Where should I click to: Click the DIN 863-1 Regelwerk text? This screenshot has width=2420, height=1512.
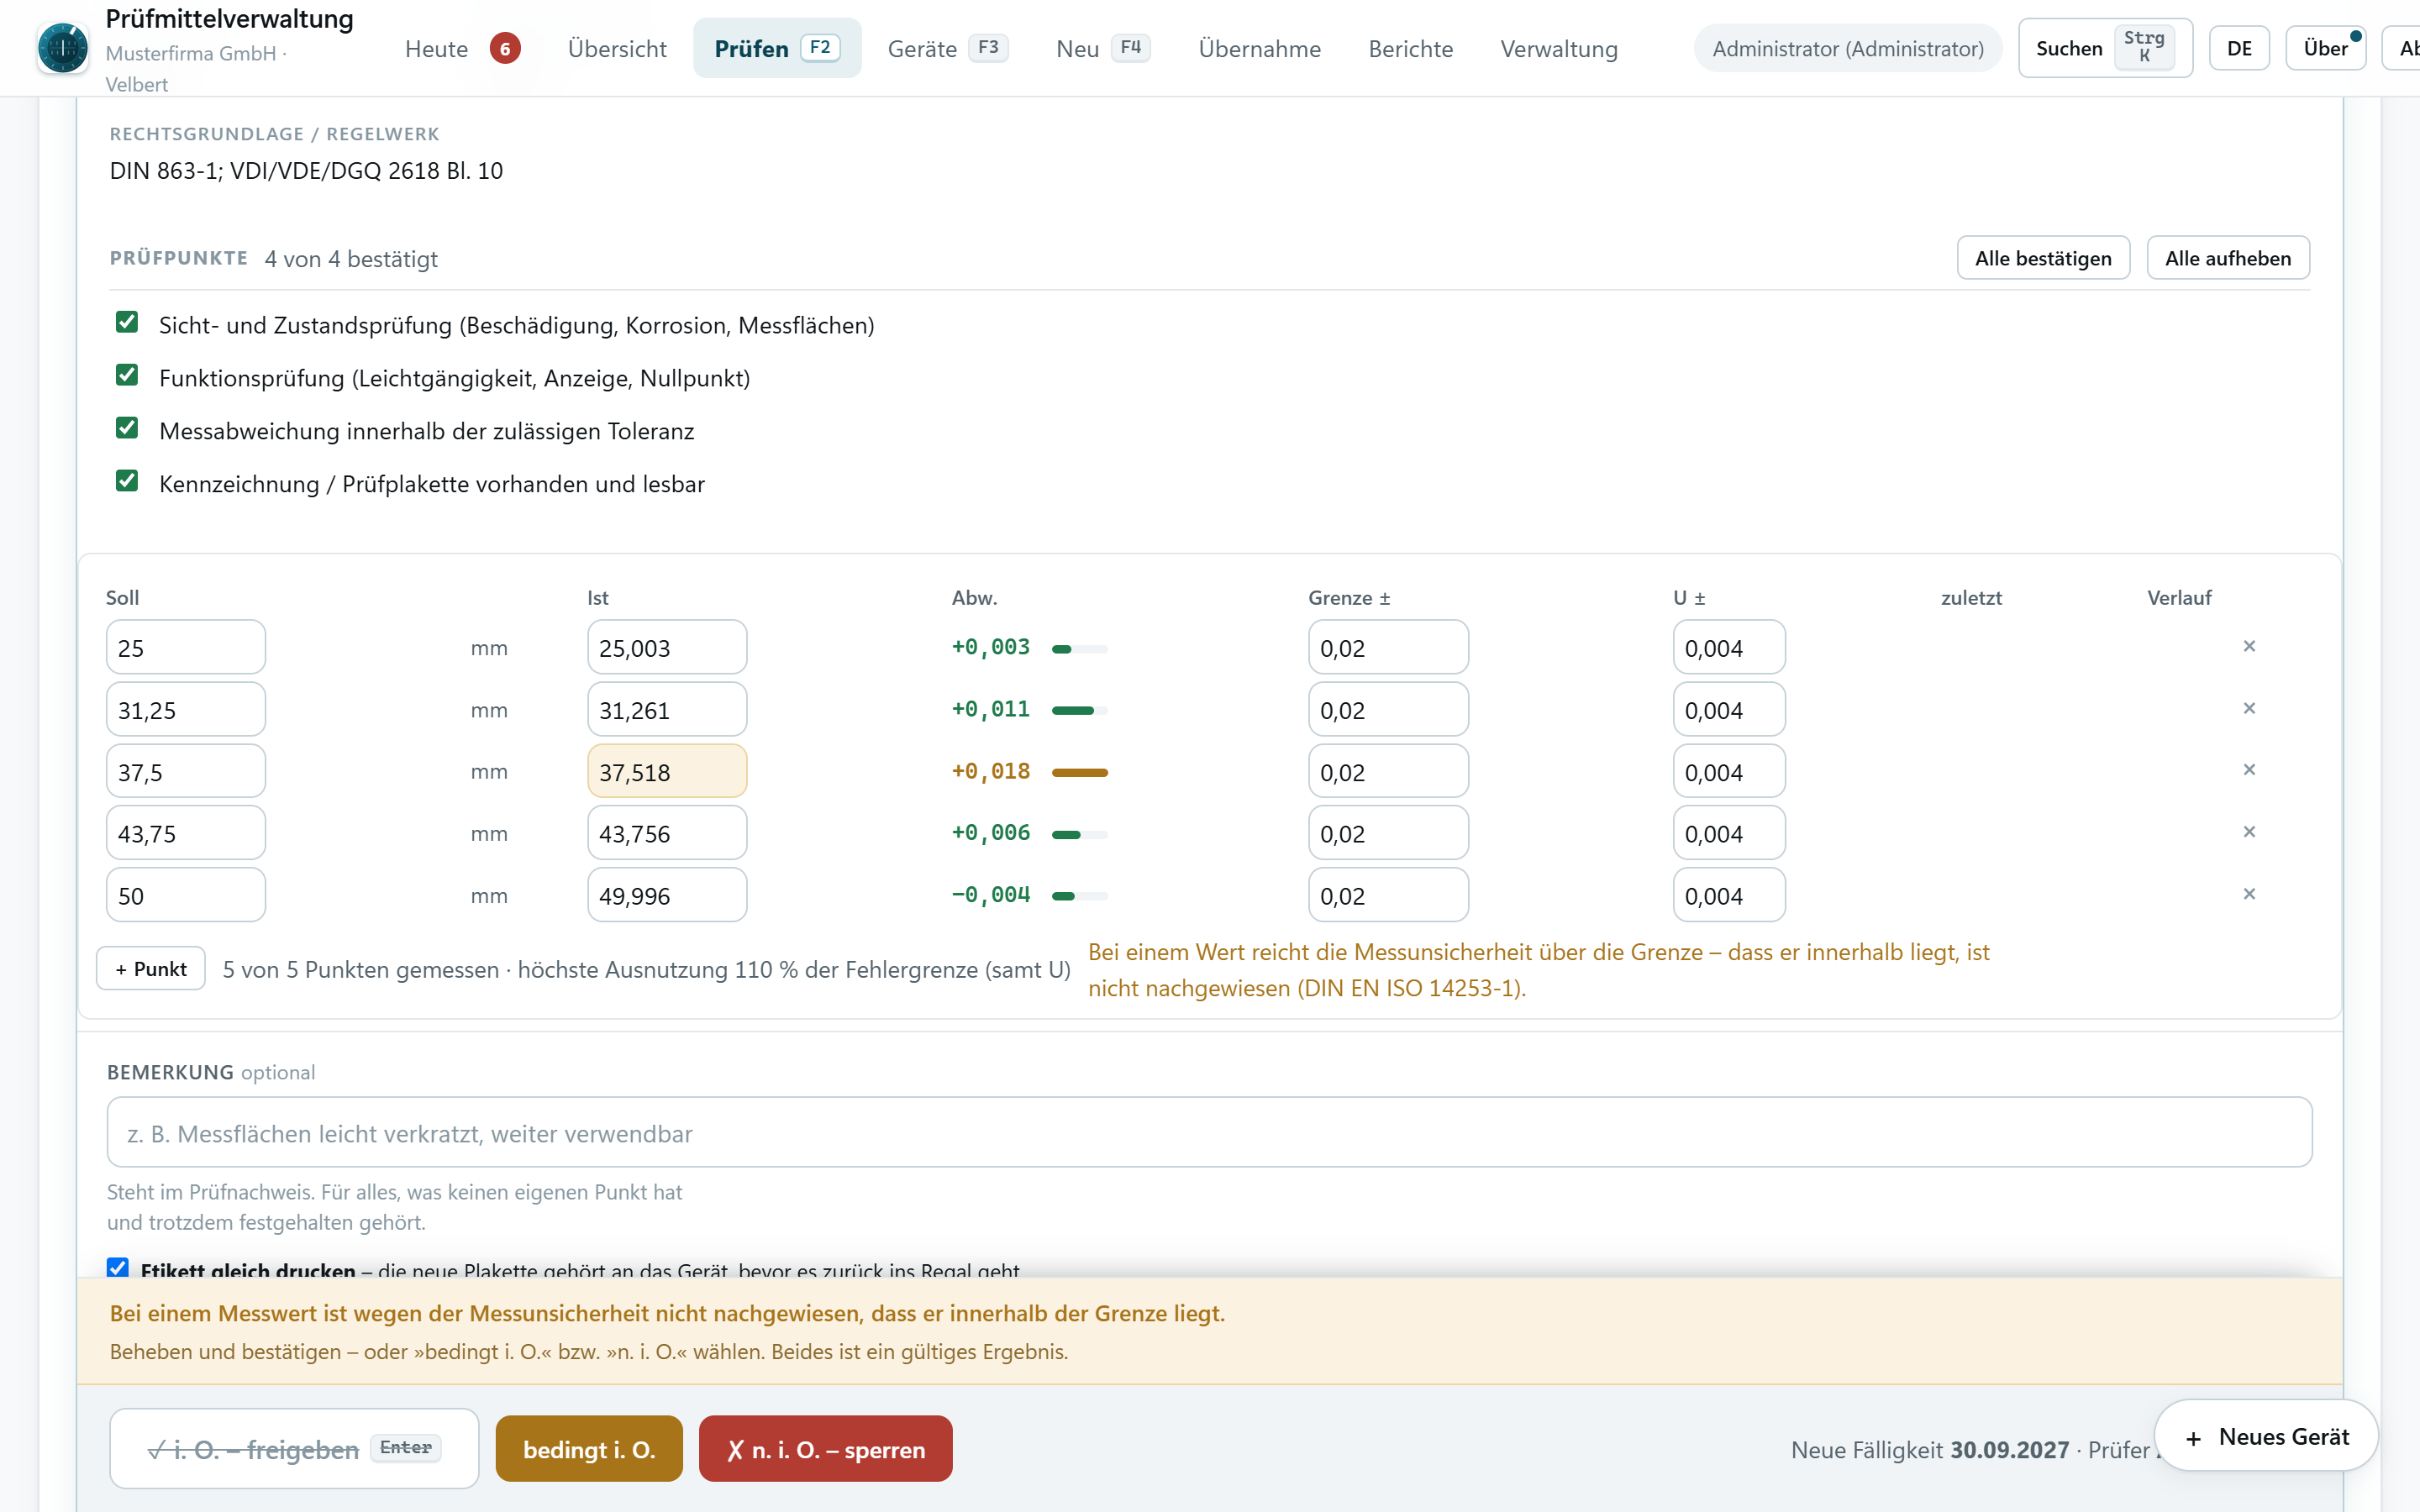306,171
